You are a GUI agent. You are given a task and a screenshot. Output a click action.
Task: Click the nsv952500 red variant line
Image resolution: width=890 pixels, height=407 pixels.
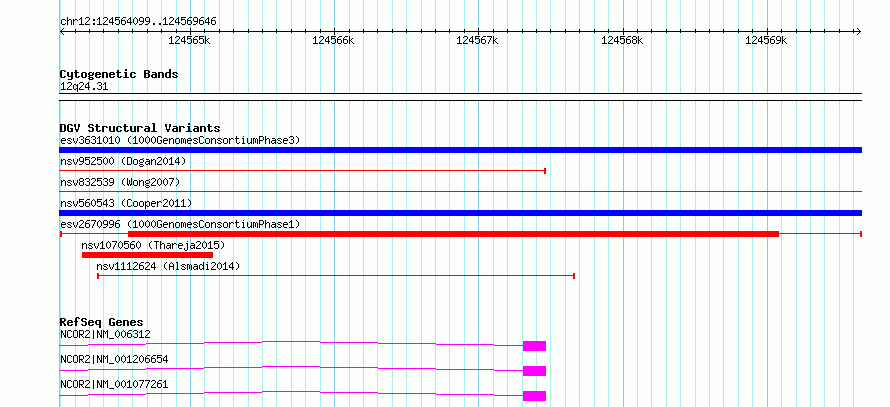click(303, 171)
